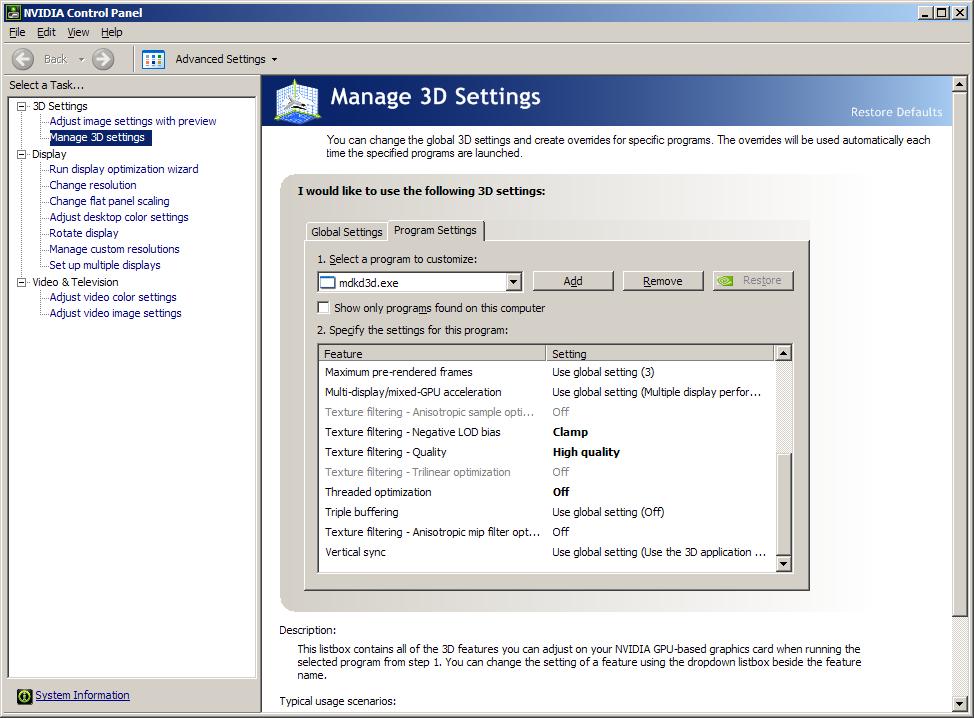This screenshot has height=718, width=974.
Task: Click the Remove button
Action: (x=663, y=281)
